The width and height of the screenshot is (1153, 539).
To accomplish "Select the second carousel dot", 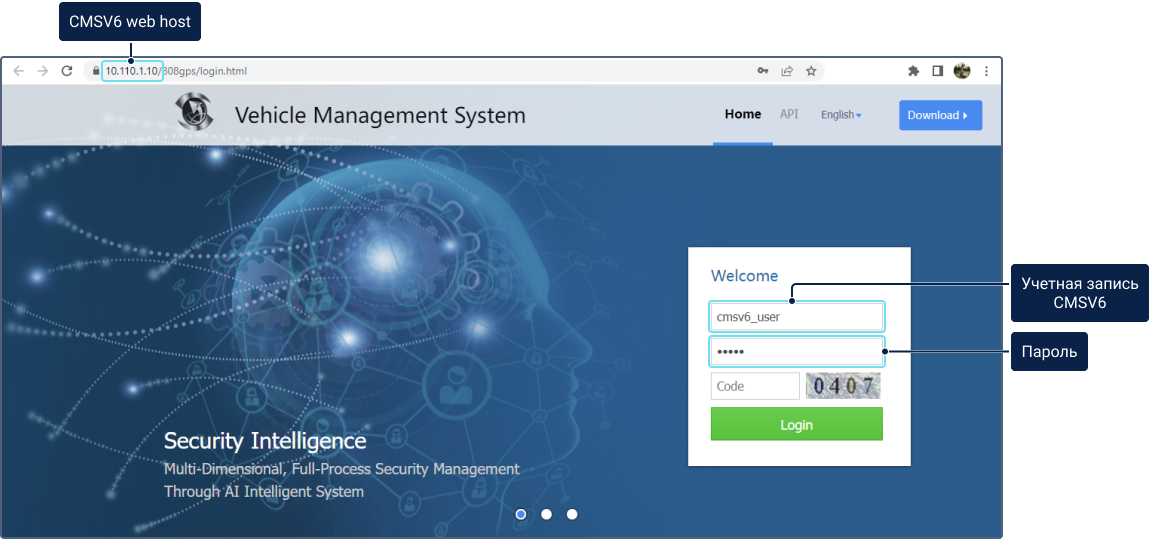I will coord(546,514).
